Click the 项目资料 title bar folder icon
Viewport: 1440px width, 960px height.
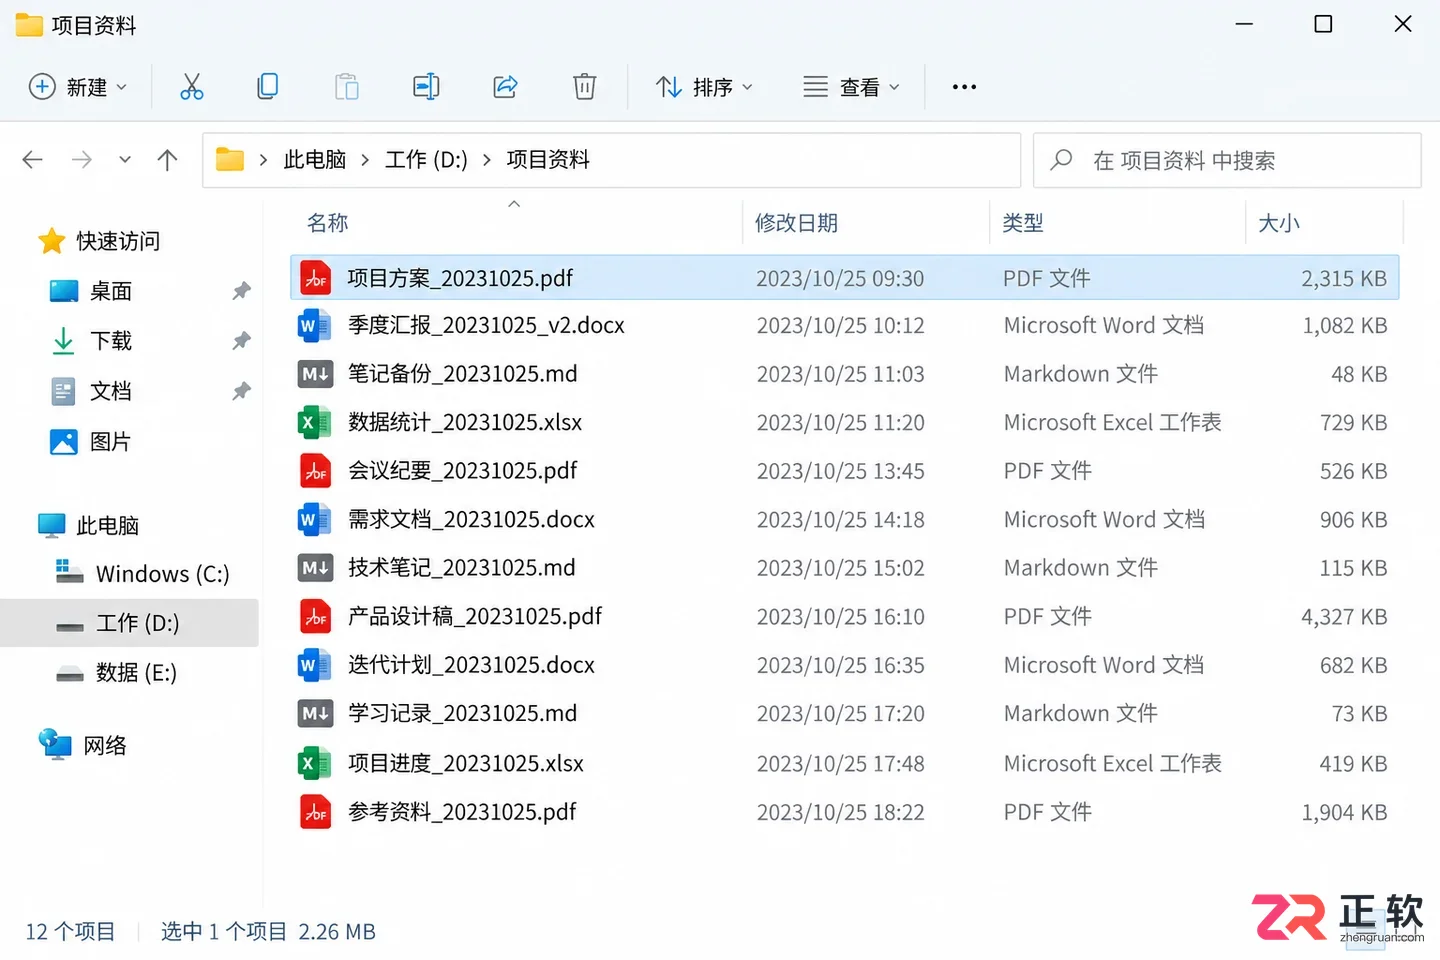pos(29,25)
